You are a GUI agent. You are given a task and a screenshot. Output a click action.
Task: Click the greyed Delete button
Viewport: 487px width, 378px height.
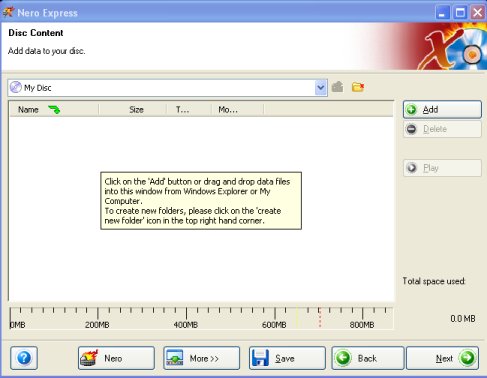[x=442, y=129]
